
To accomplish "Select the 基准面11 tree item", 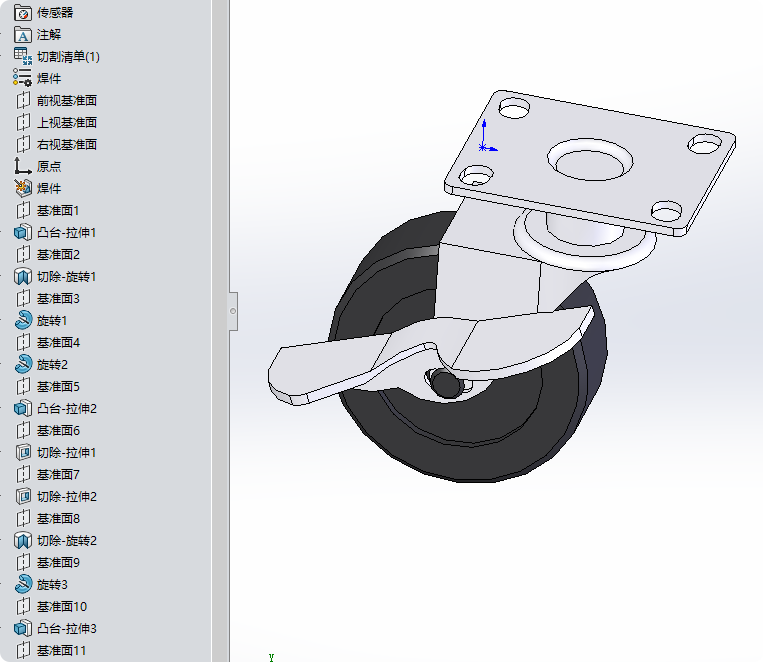I will [62, 650].
